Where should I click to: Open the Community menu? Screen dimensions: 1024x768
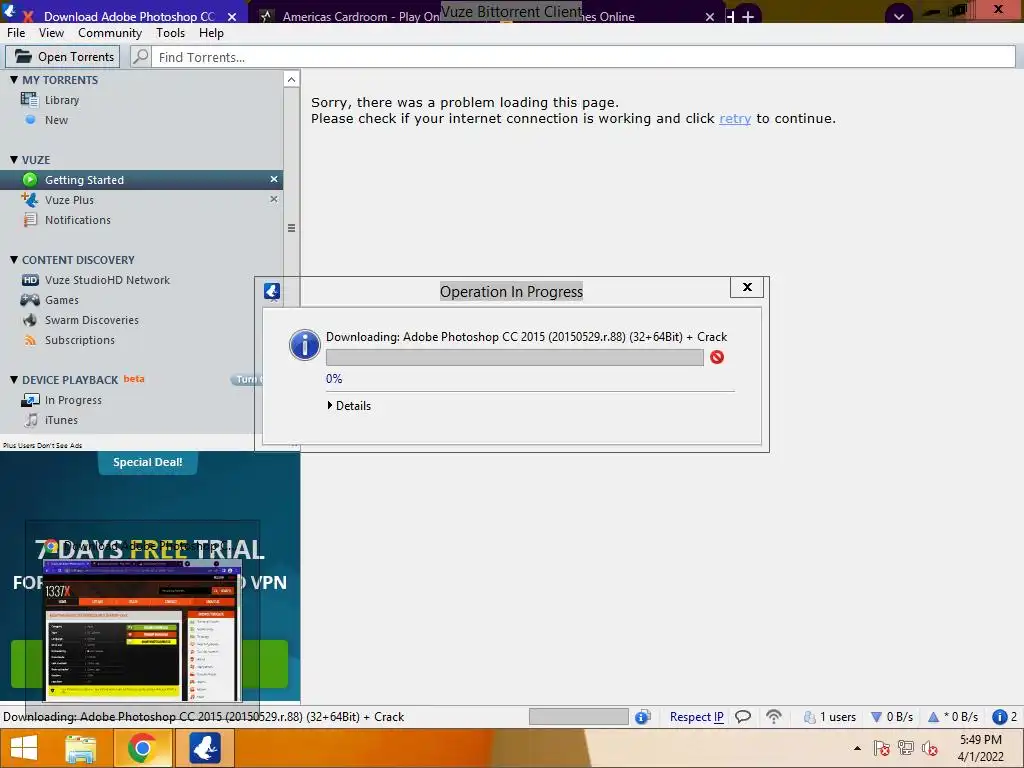pyautogui.click(x=110, y=33)
